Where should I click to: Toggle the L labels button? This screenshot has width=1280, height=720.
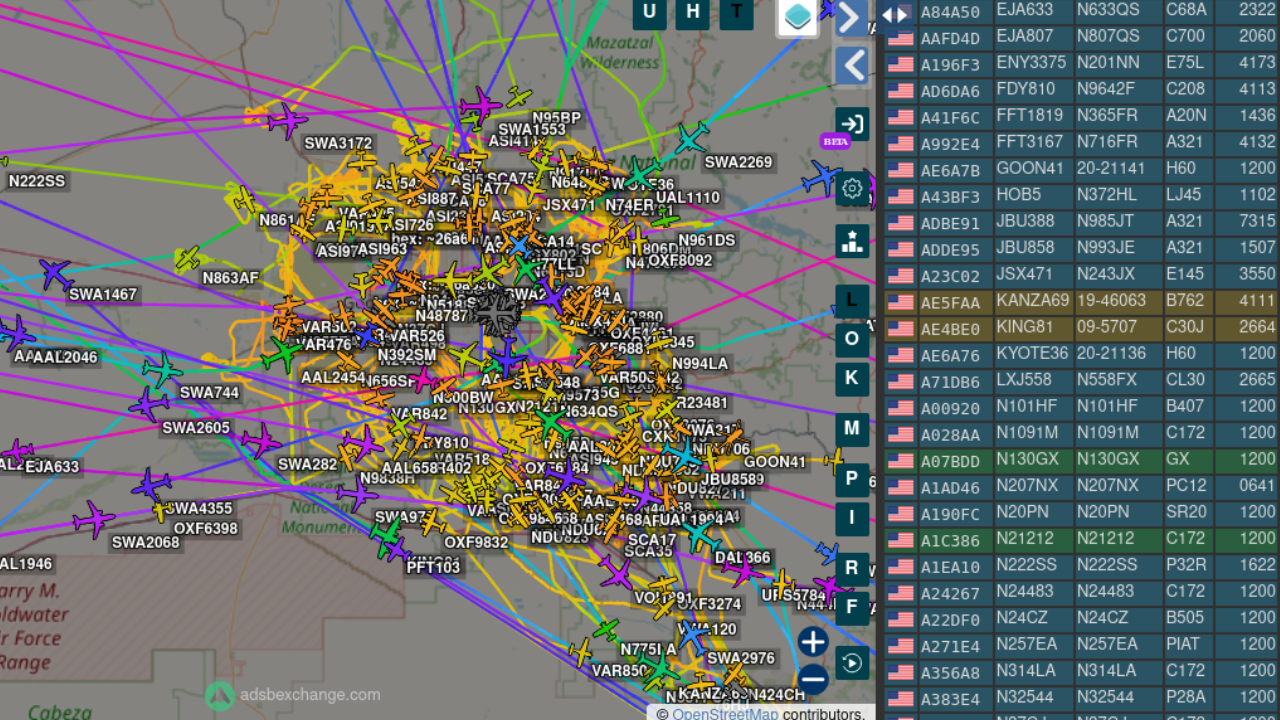[x=852, y=300]
